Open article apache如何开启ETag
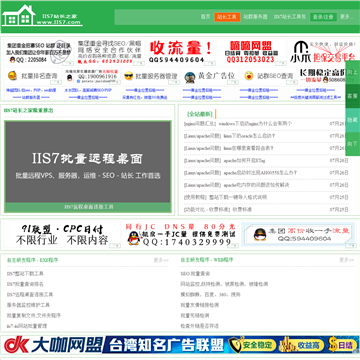The width and height of the screenshot is (360, 360). coord(244,161)
